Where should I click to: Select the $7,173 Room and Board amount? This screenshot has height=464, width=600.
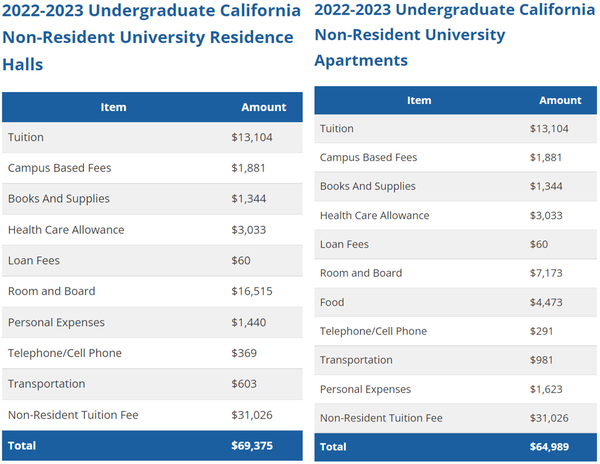549,273
